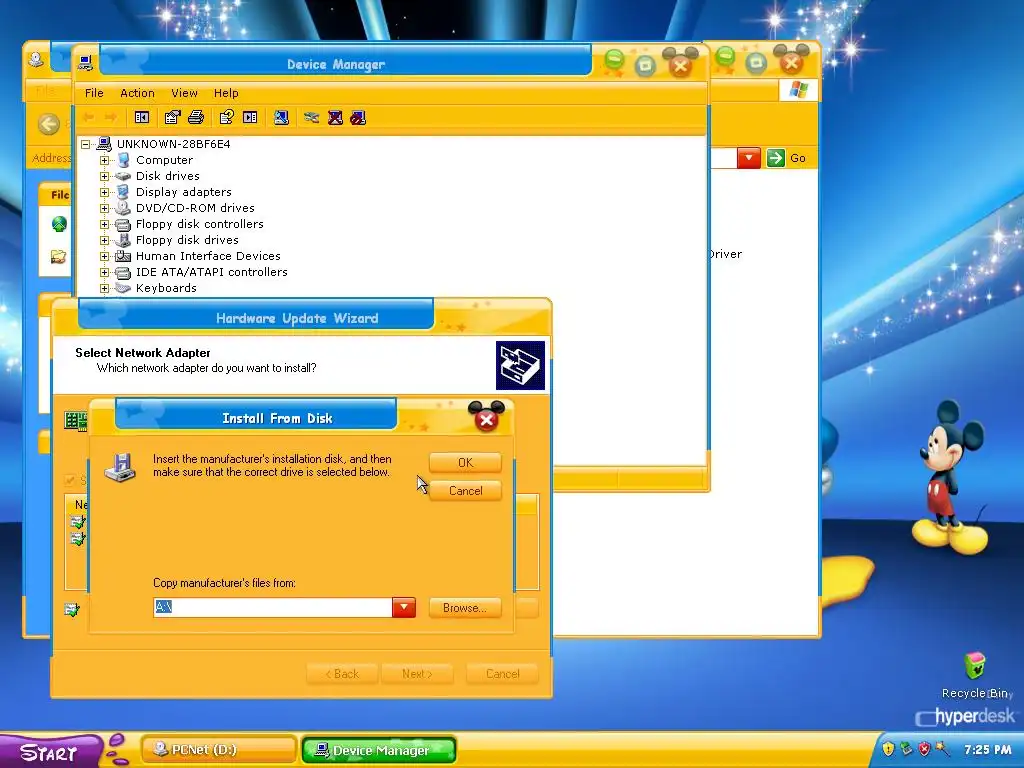Open the Help menu

226,93
